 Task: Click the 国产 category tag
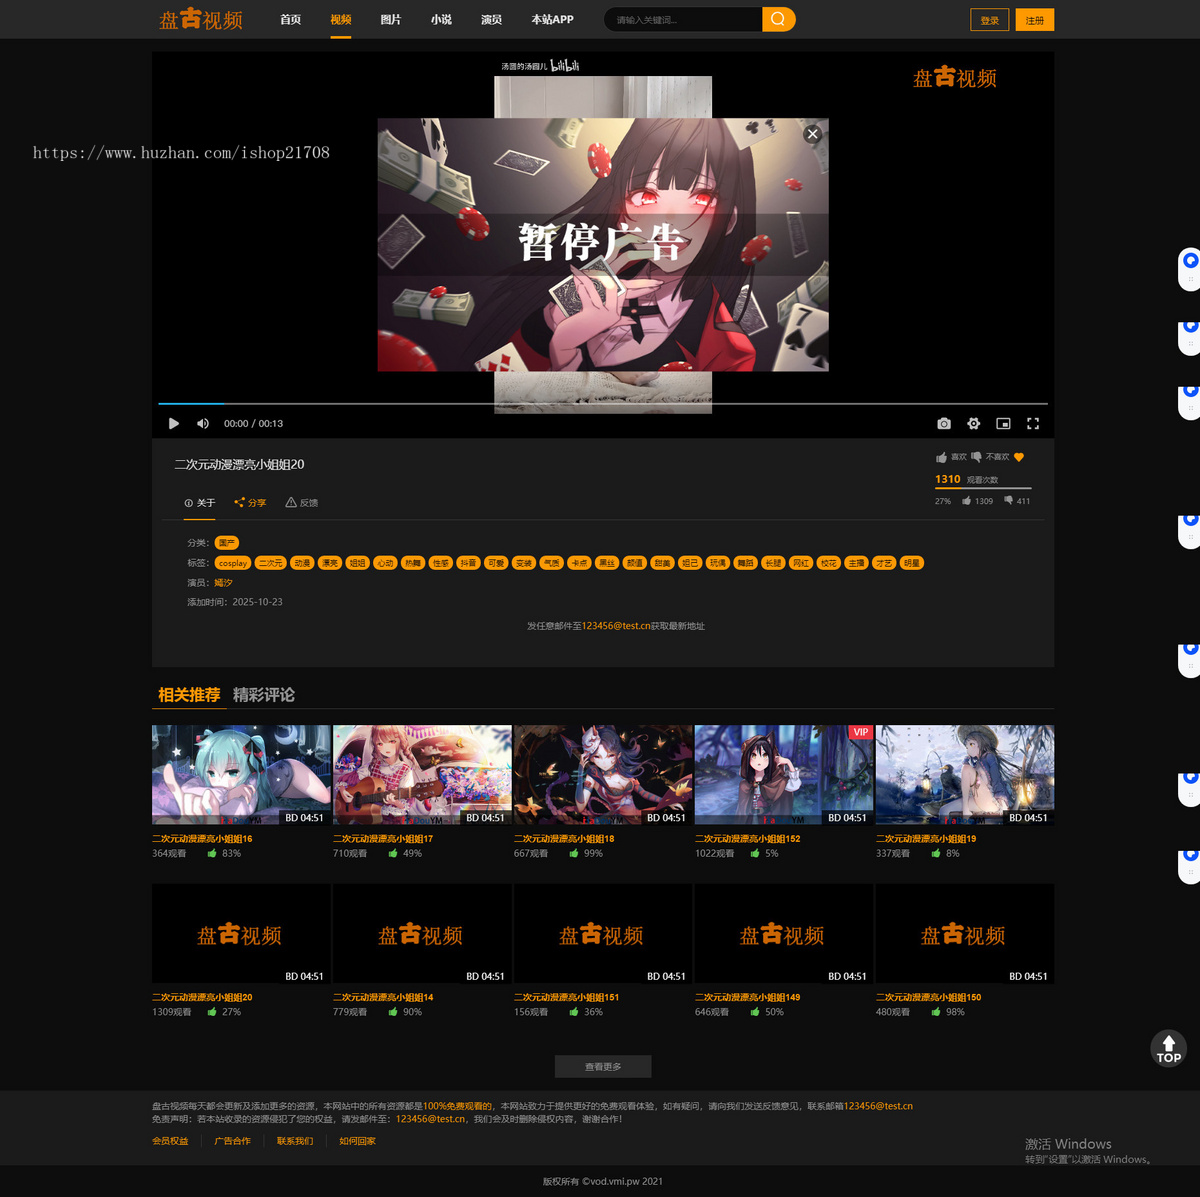pos(227,543)
